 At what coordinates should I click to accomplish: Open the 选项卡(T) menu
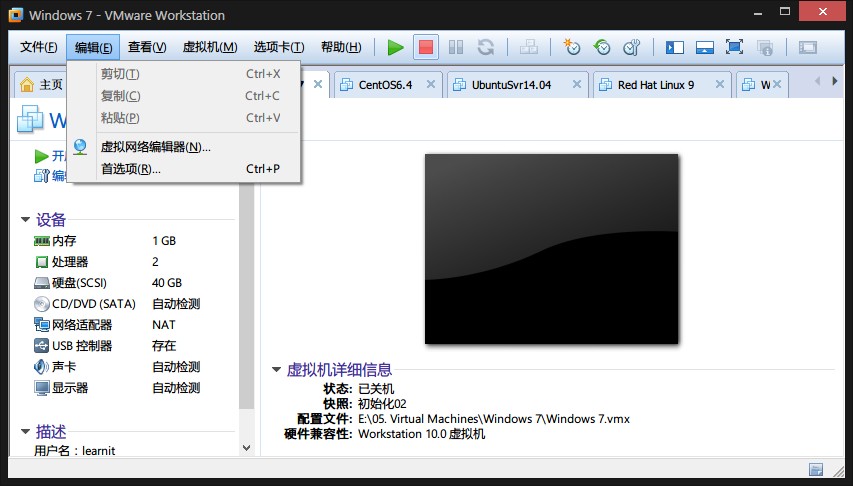(279, 47)
